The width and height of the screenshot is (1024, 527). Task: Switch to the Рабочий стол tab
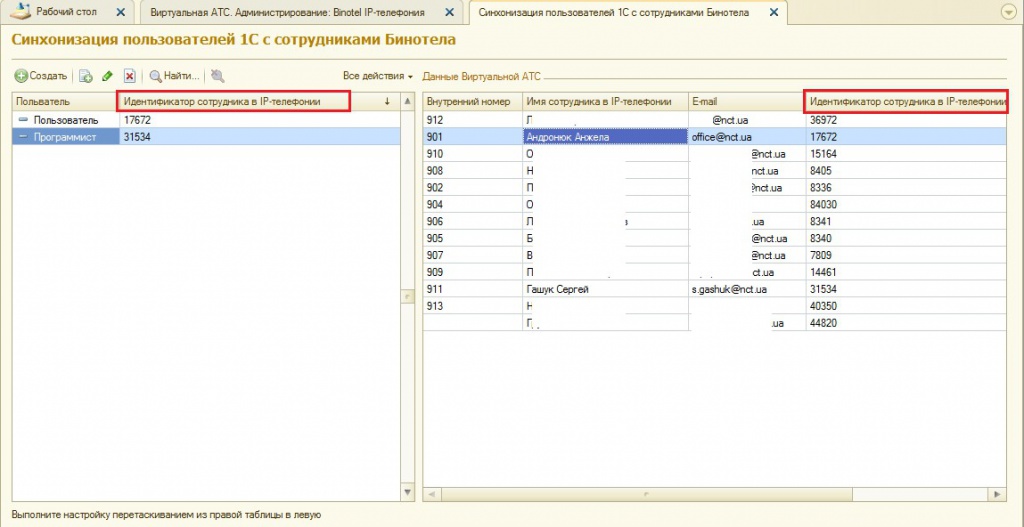67,12
